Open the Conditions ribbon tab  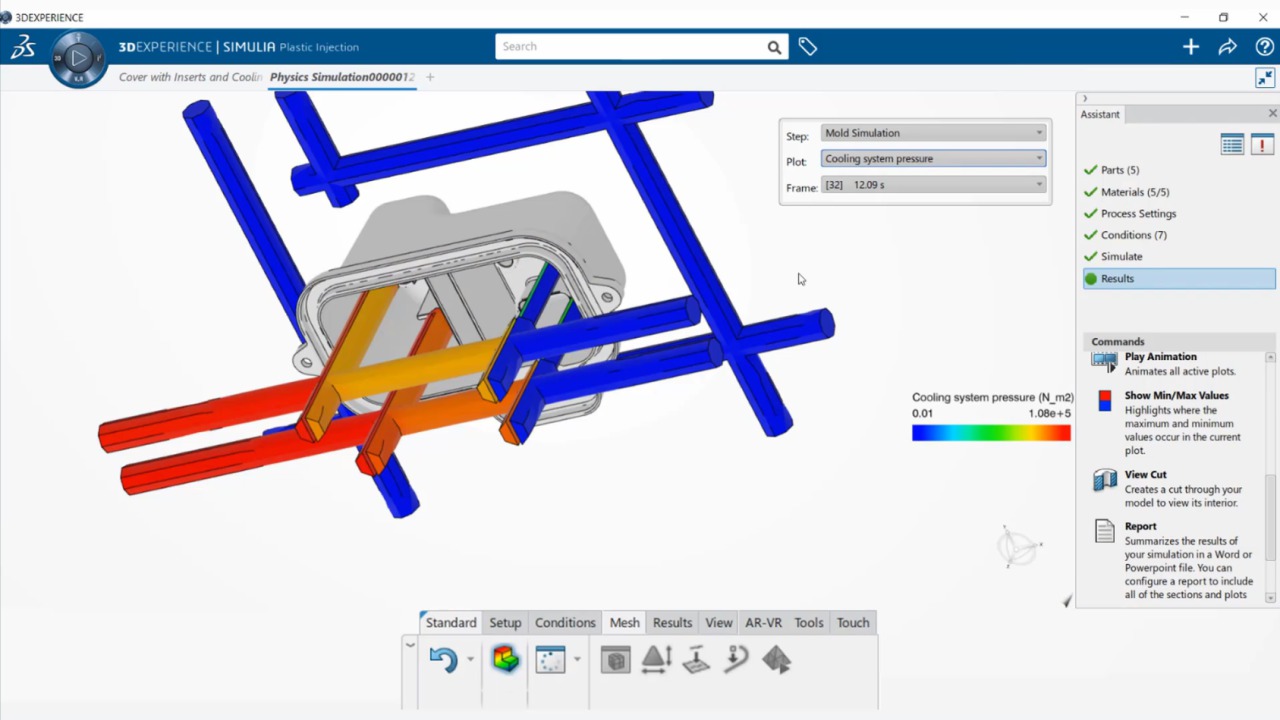(x=565, y=622)
